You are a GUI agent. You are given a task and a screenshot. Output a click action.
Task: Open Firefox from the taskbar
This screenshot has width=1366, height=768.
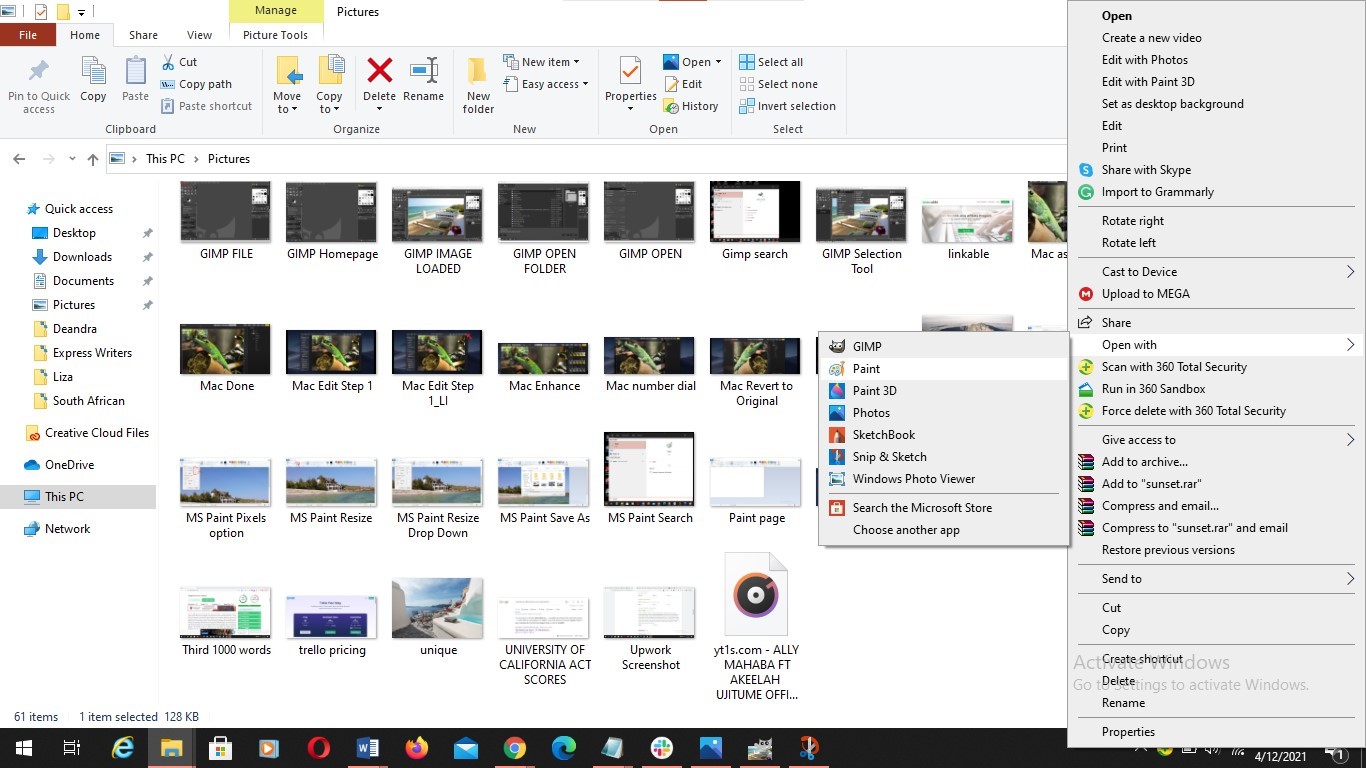click(x=417, y=748)
